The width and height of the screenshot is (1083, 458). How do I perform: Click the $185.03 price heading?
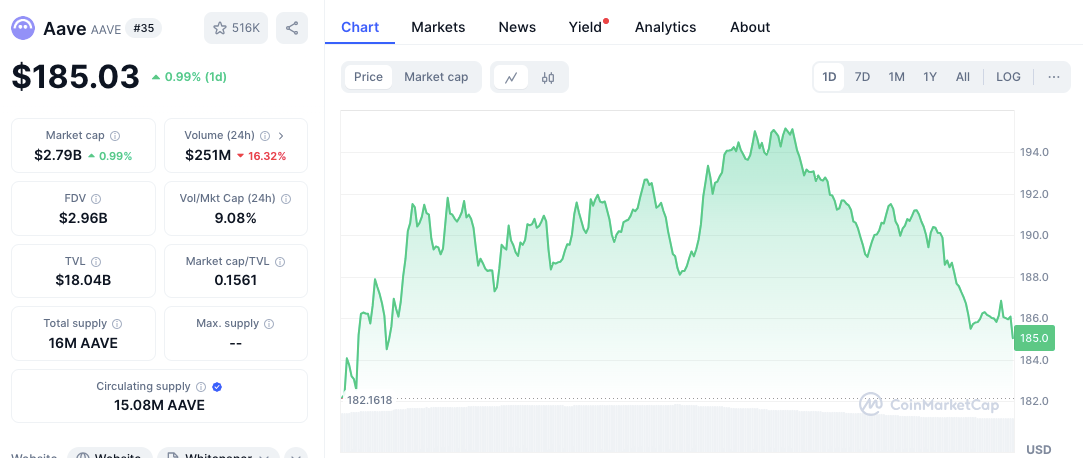click(75, 77)
